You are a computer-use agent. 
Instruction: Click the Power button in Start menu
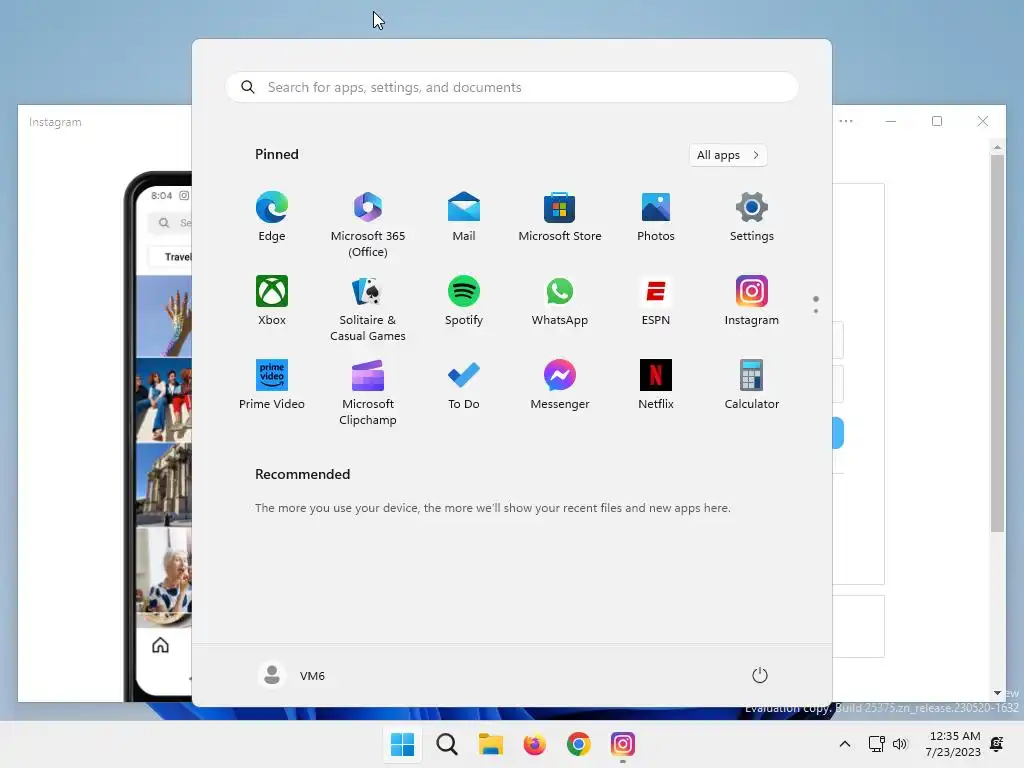click(x=760, y=675)
